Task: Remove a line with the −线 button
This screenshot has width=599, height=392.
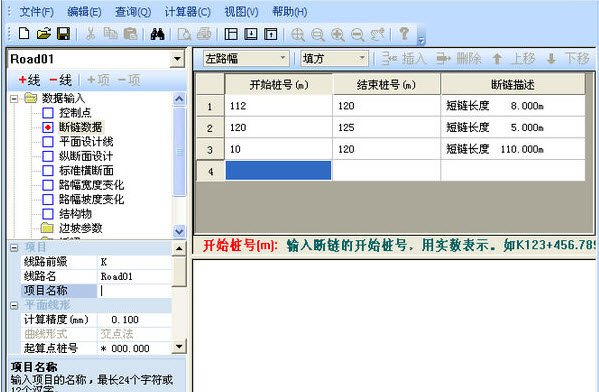Action: point(60,80)
